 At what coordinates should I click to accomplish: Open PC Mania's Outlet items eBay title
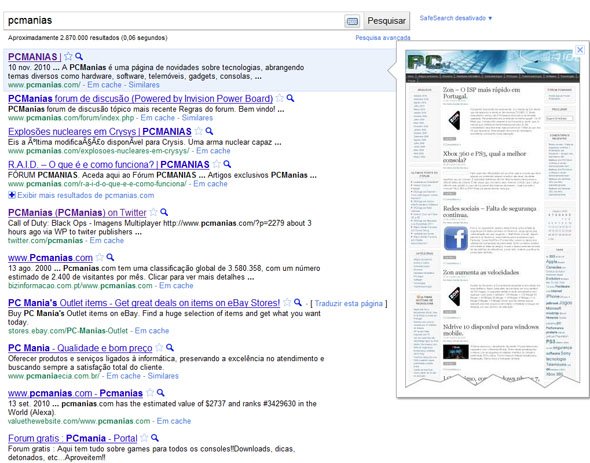pos(144,303)
